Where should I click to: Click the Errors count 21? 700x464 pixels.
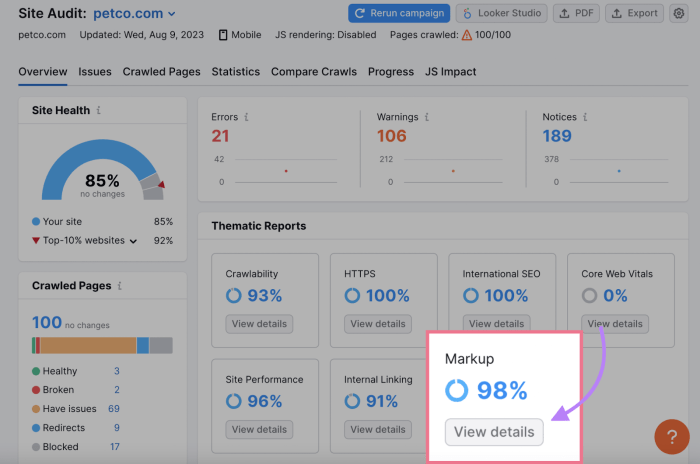(x=220, y=136)
